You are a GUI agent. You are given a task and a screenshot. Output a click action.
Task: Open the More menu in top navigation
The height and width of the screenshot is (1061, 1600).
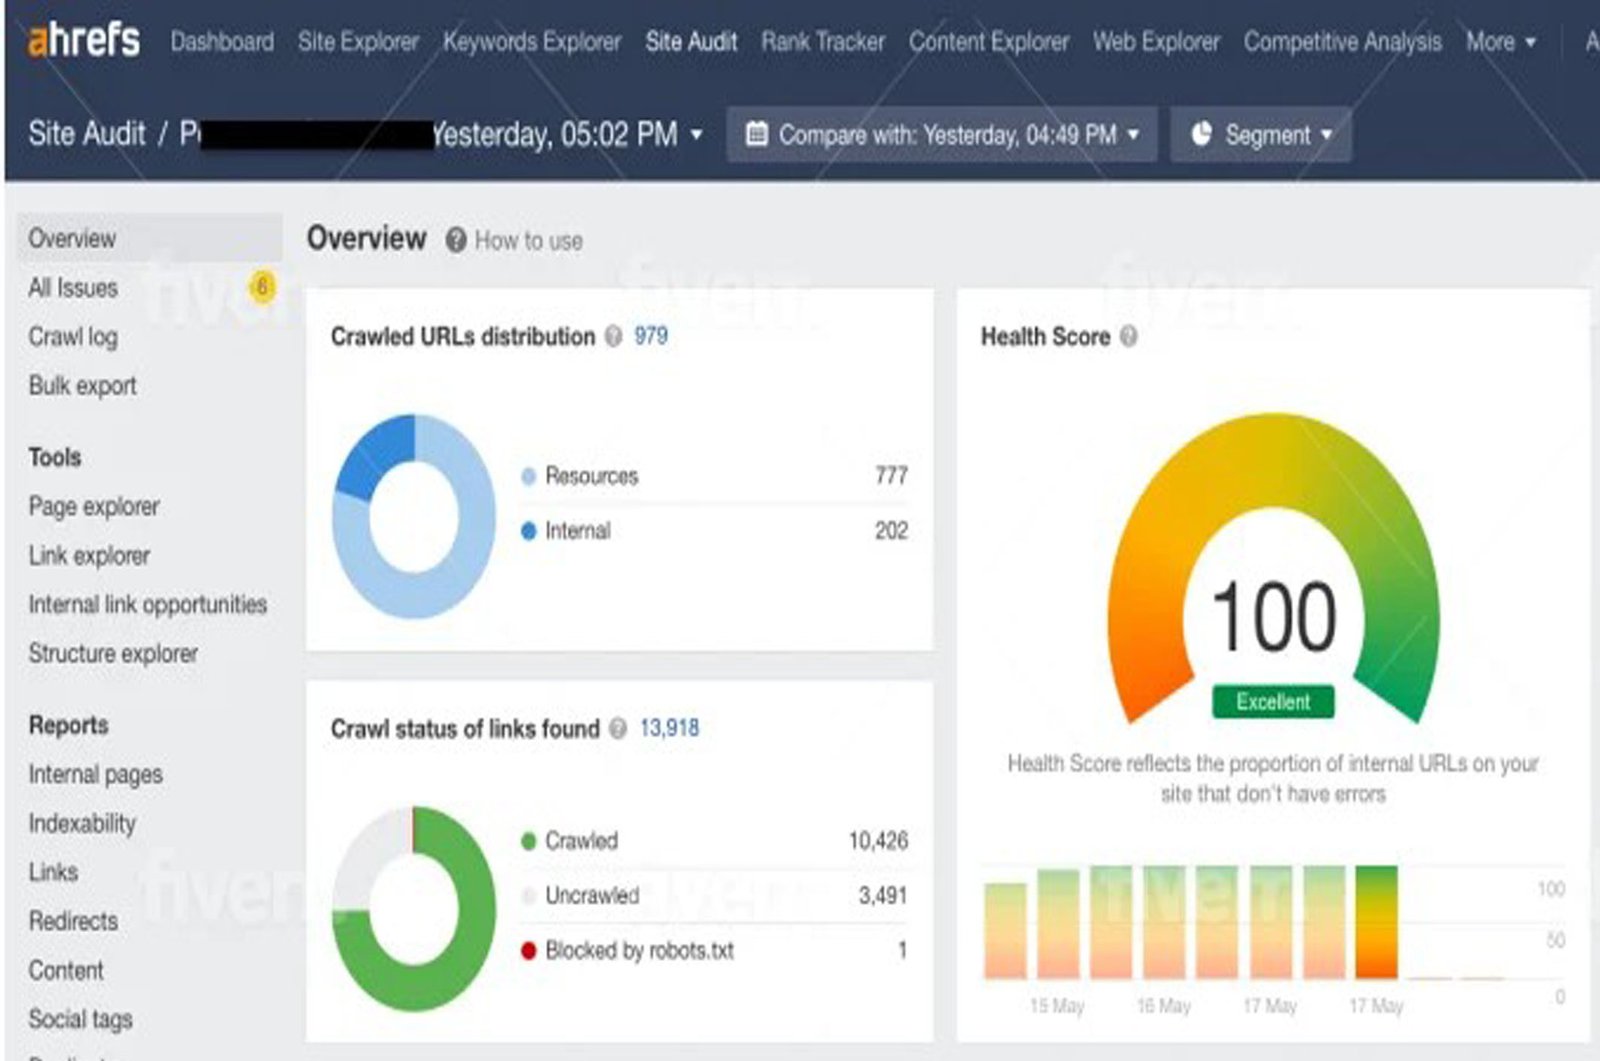click(x=1500, y=42)
